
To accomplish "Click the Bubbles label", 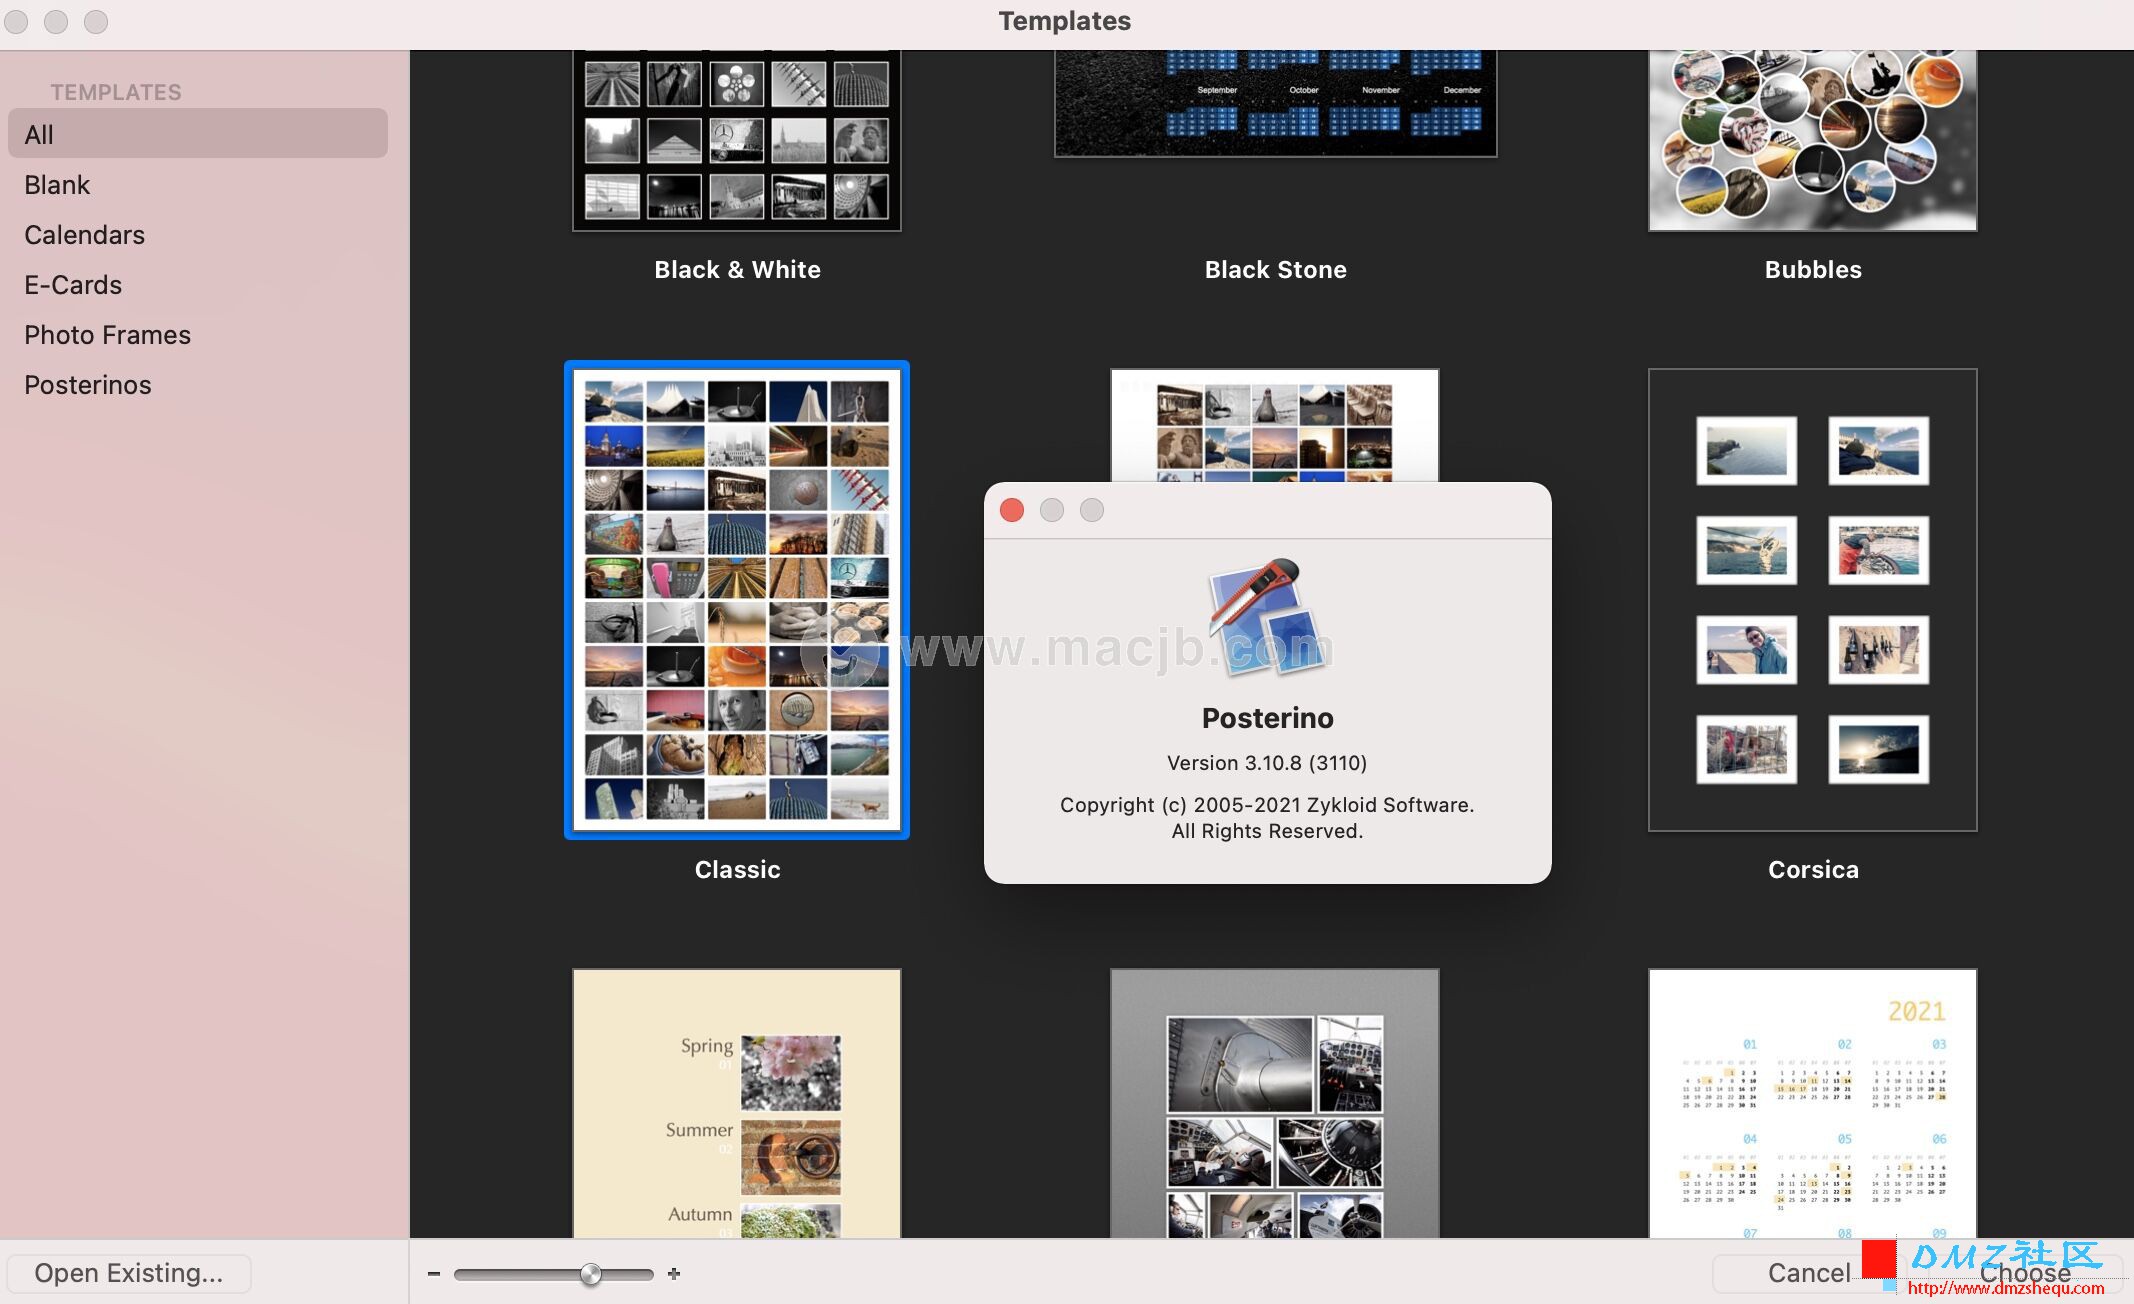I will tap(1813, 270).
